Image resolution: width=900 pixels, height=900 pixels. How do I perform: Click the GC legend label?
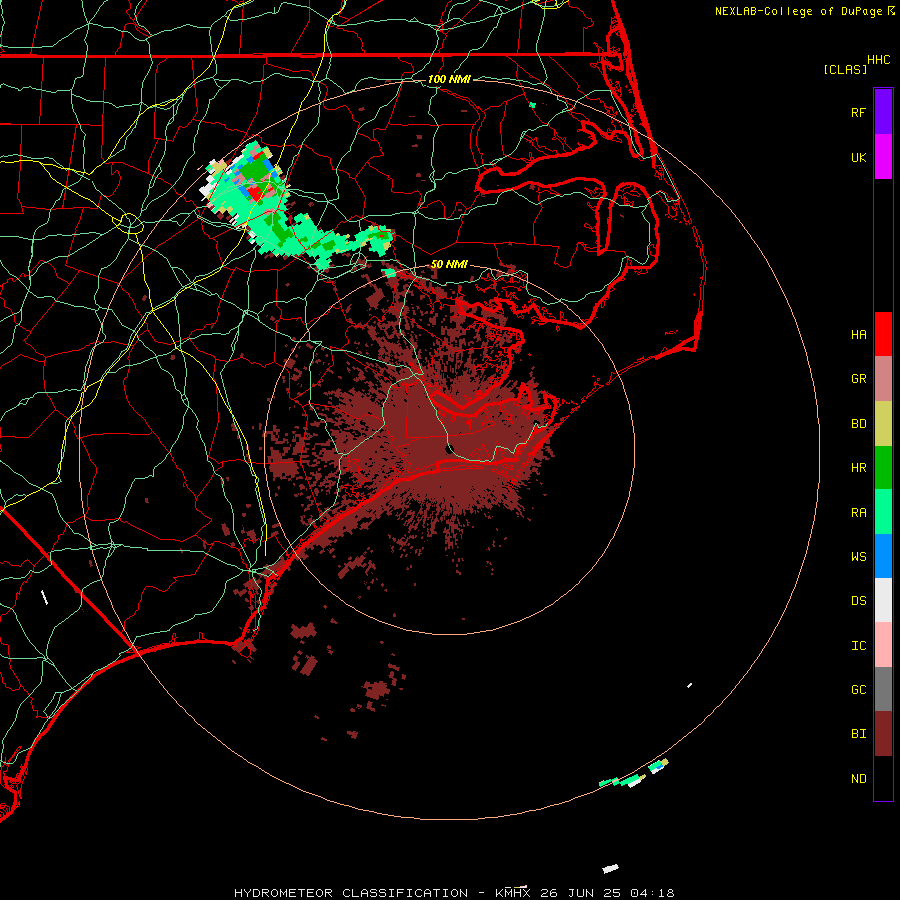pyautogui.click(x=858, y=690)
